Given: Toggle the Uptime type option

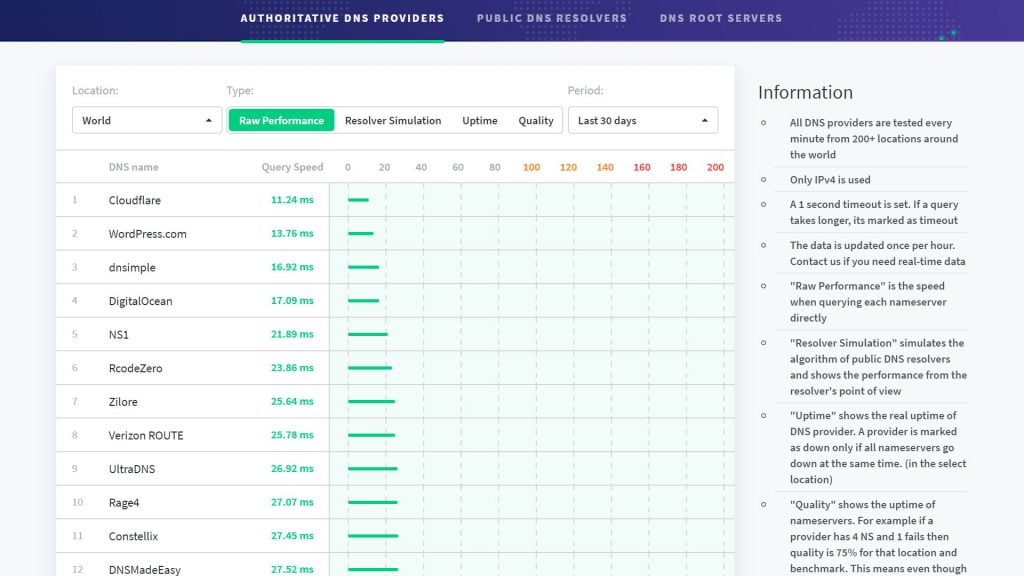Looking at the screenshot, I should (x=480, y=120).
